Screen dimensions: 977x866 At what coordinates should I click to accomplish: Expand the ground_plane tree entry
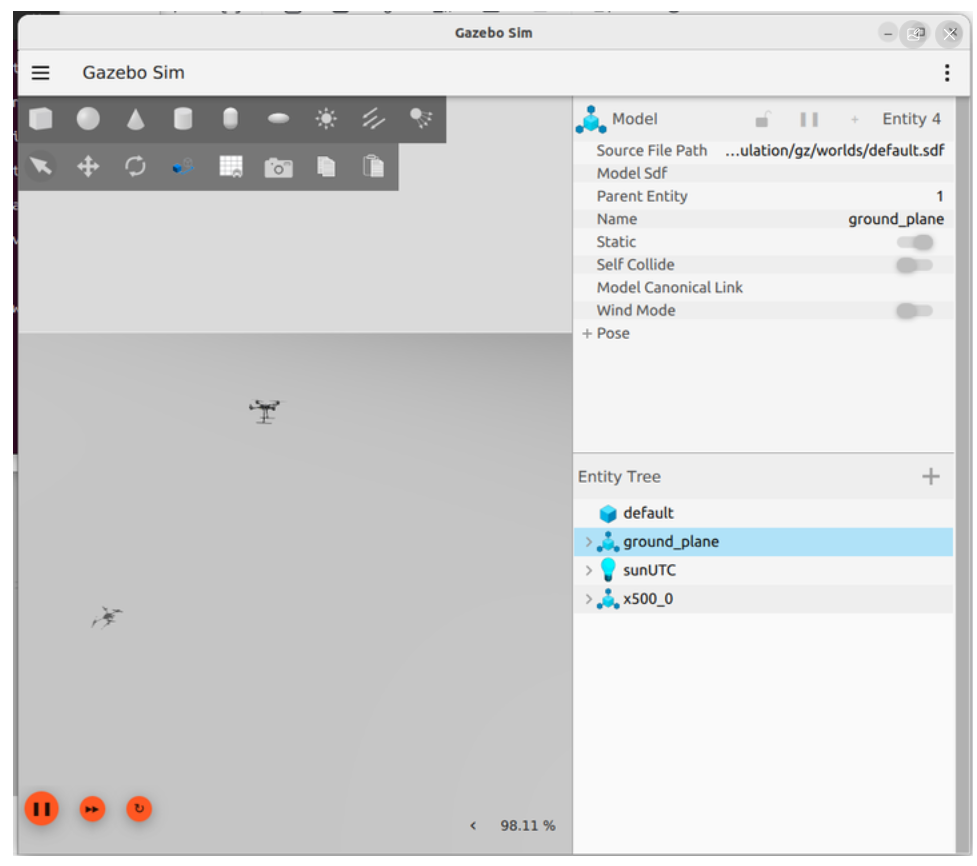click(588, 542)
